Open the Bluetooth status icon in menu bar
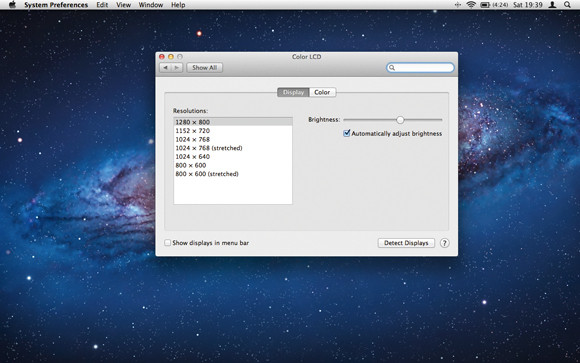Screen dimensions: 580x363 click(458, 5)
